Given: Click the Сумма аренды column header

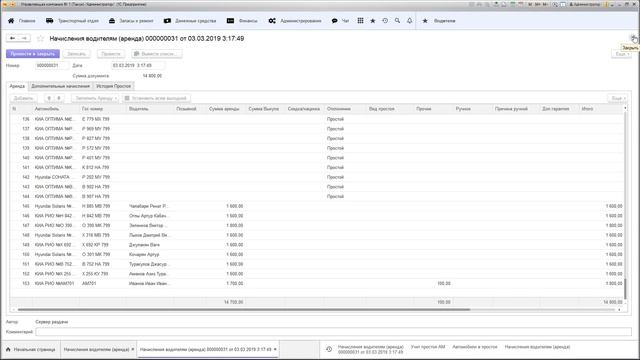Looking at the screenshot, I should click(225, 109).
